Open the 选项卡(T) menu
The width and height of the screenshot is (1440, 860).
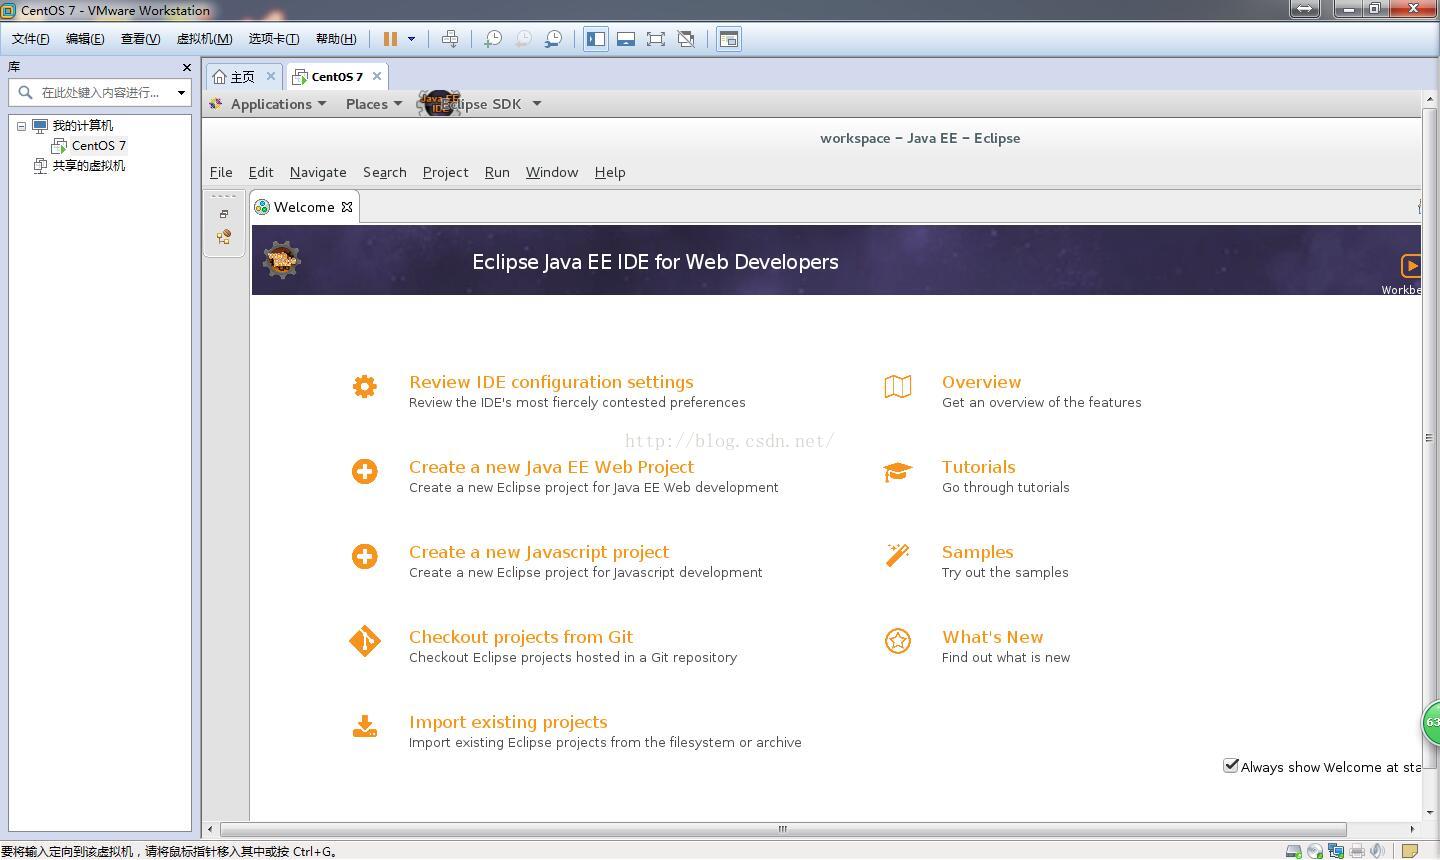click(x=274, y=39)
